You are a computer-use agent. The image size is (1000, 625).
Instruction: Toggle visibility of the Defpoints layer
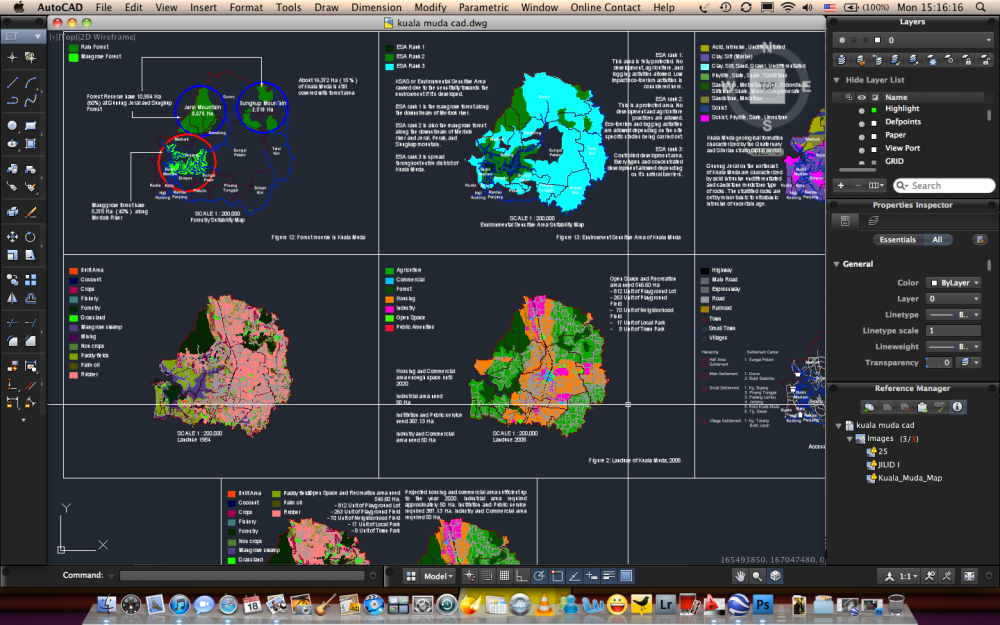[861, 122]
